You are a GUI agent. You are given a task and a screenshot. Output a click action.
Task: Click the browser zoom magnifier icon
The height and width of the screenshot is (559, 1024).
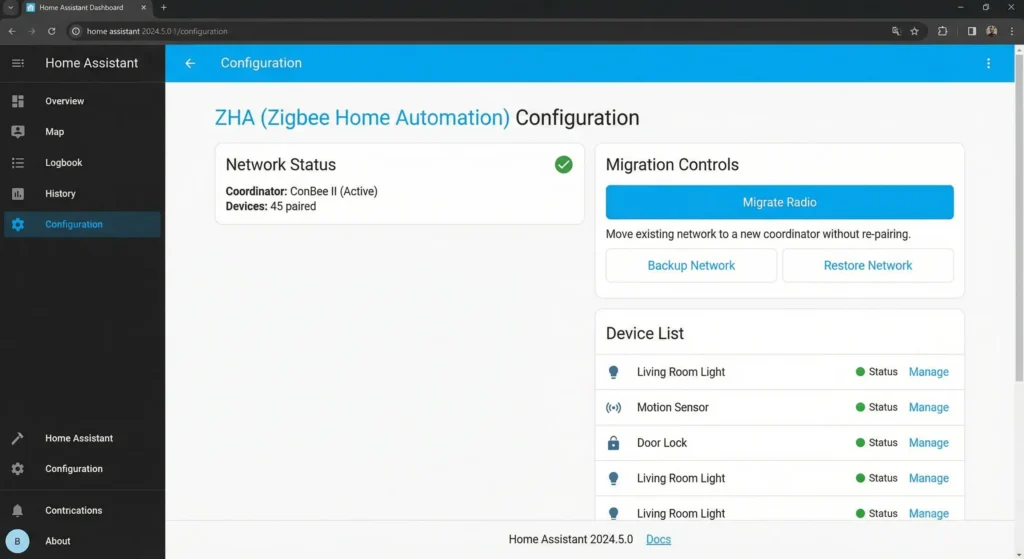[x=896, y=31]
